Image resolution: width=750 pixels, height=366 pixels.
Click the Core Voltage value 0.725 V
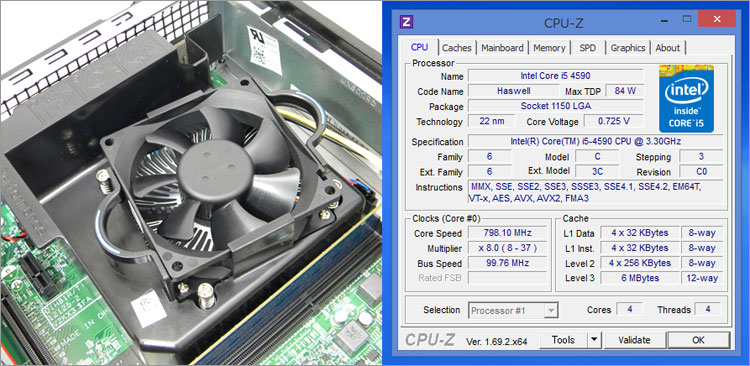(x=614, y=121)
